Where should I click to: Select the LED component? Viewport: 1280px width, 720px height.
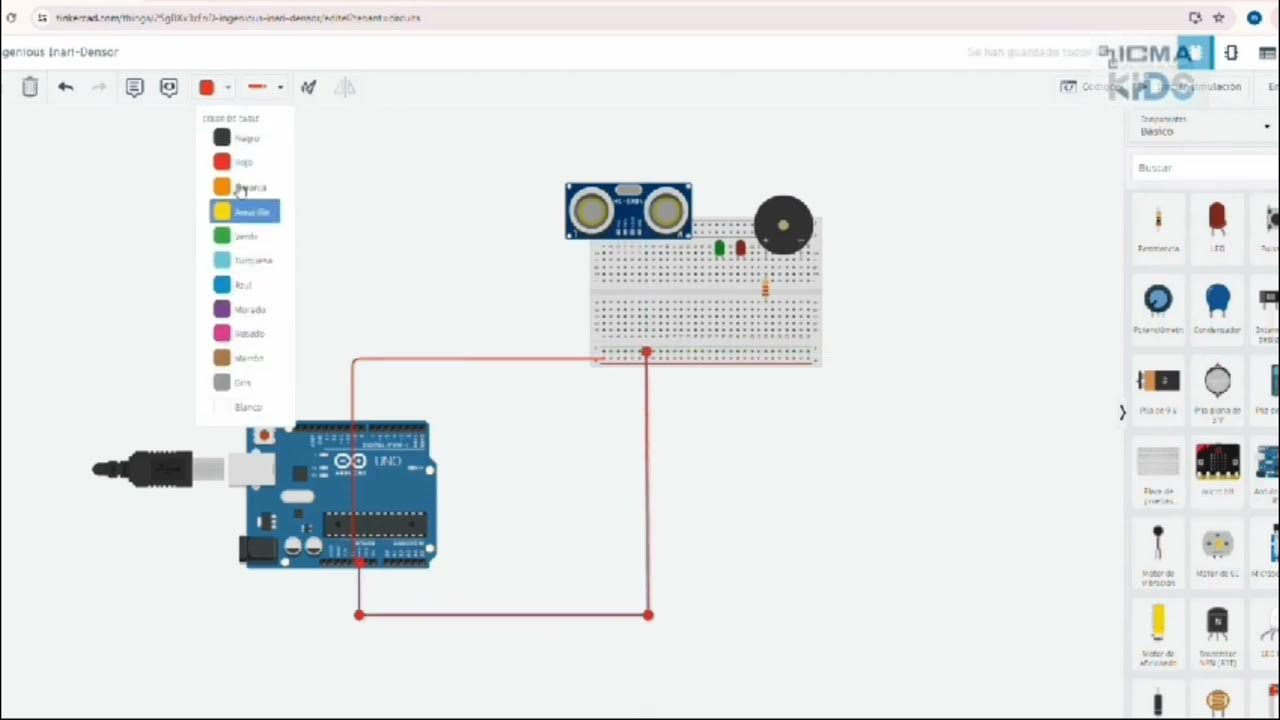click(x=1217, y=227)
